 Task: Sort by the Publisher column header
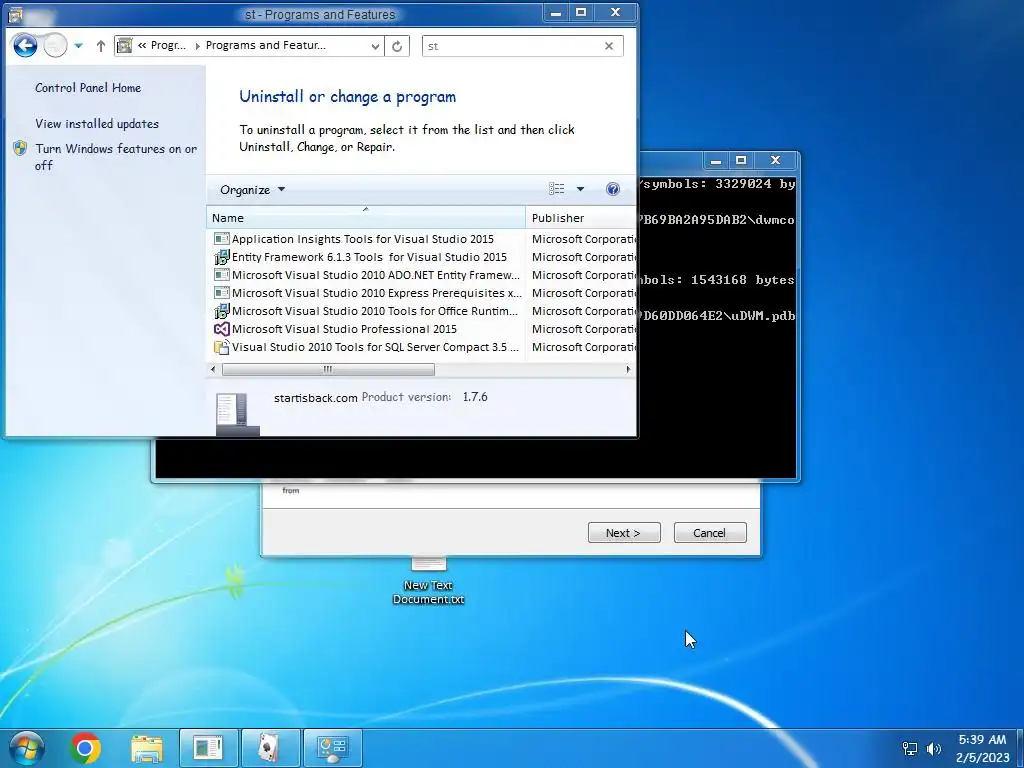coord(581,217)
